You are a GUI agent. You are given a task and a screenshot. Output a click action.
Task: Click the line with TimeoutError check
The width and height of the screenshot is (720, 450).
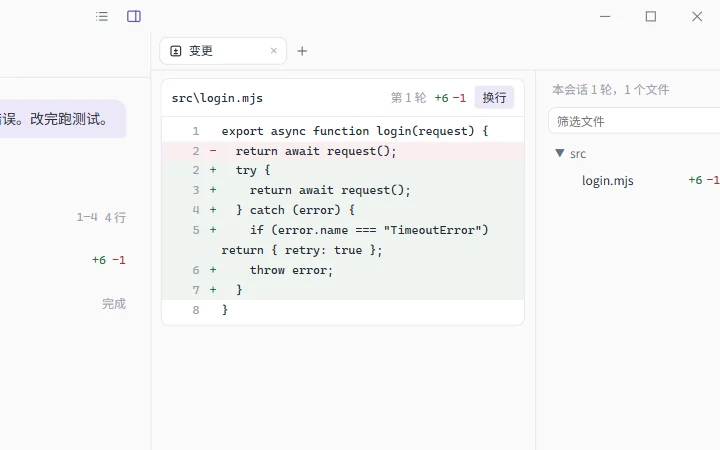coord(343,240)
